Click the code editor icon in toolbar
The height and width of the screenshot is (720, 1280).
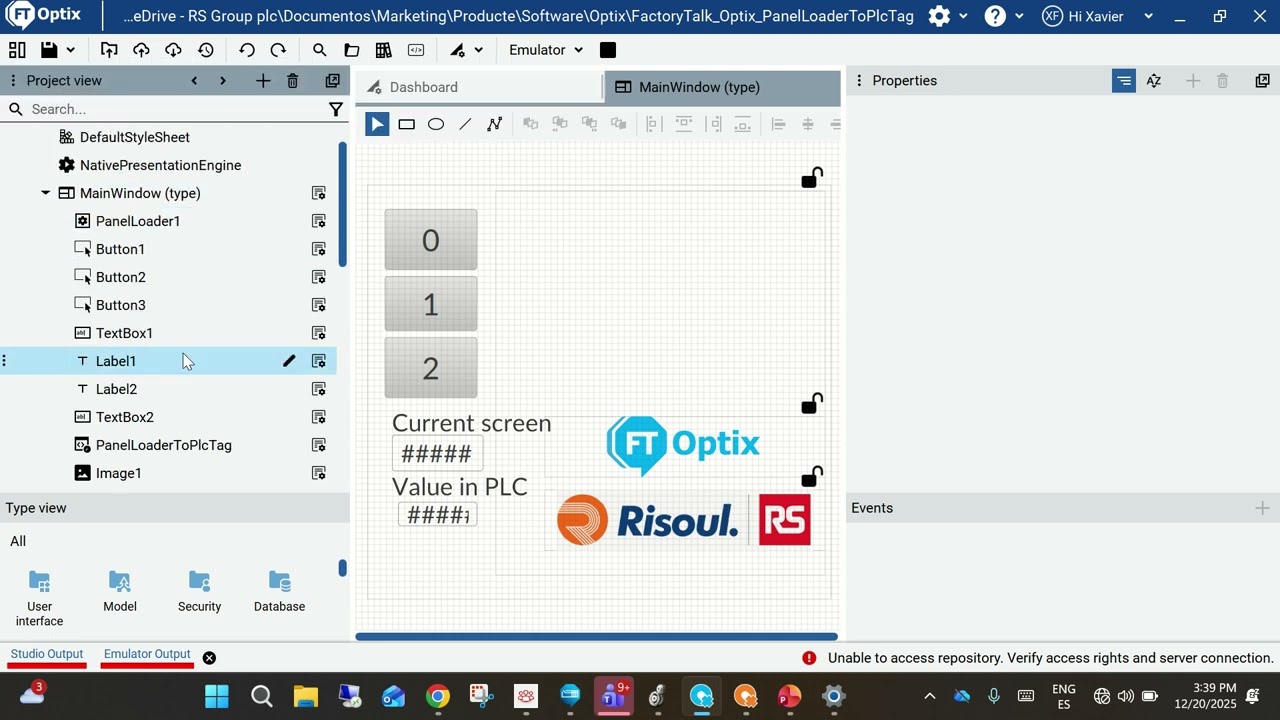pos(416,50)
